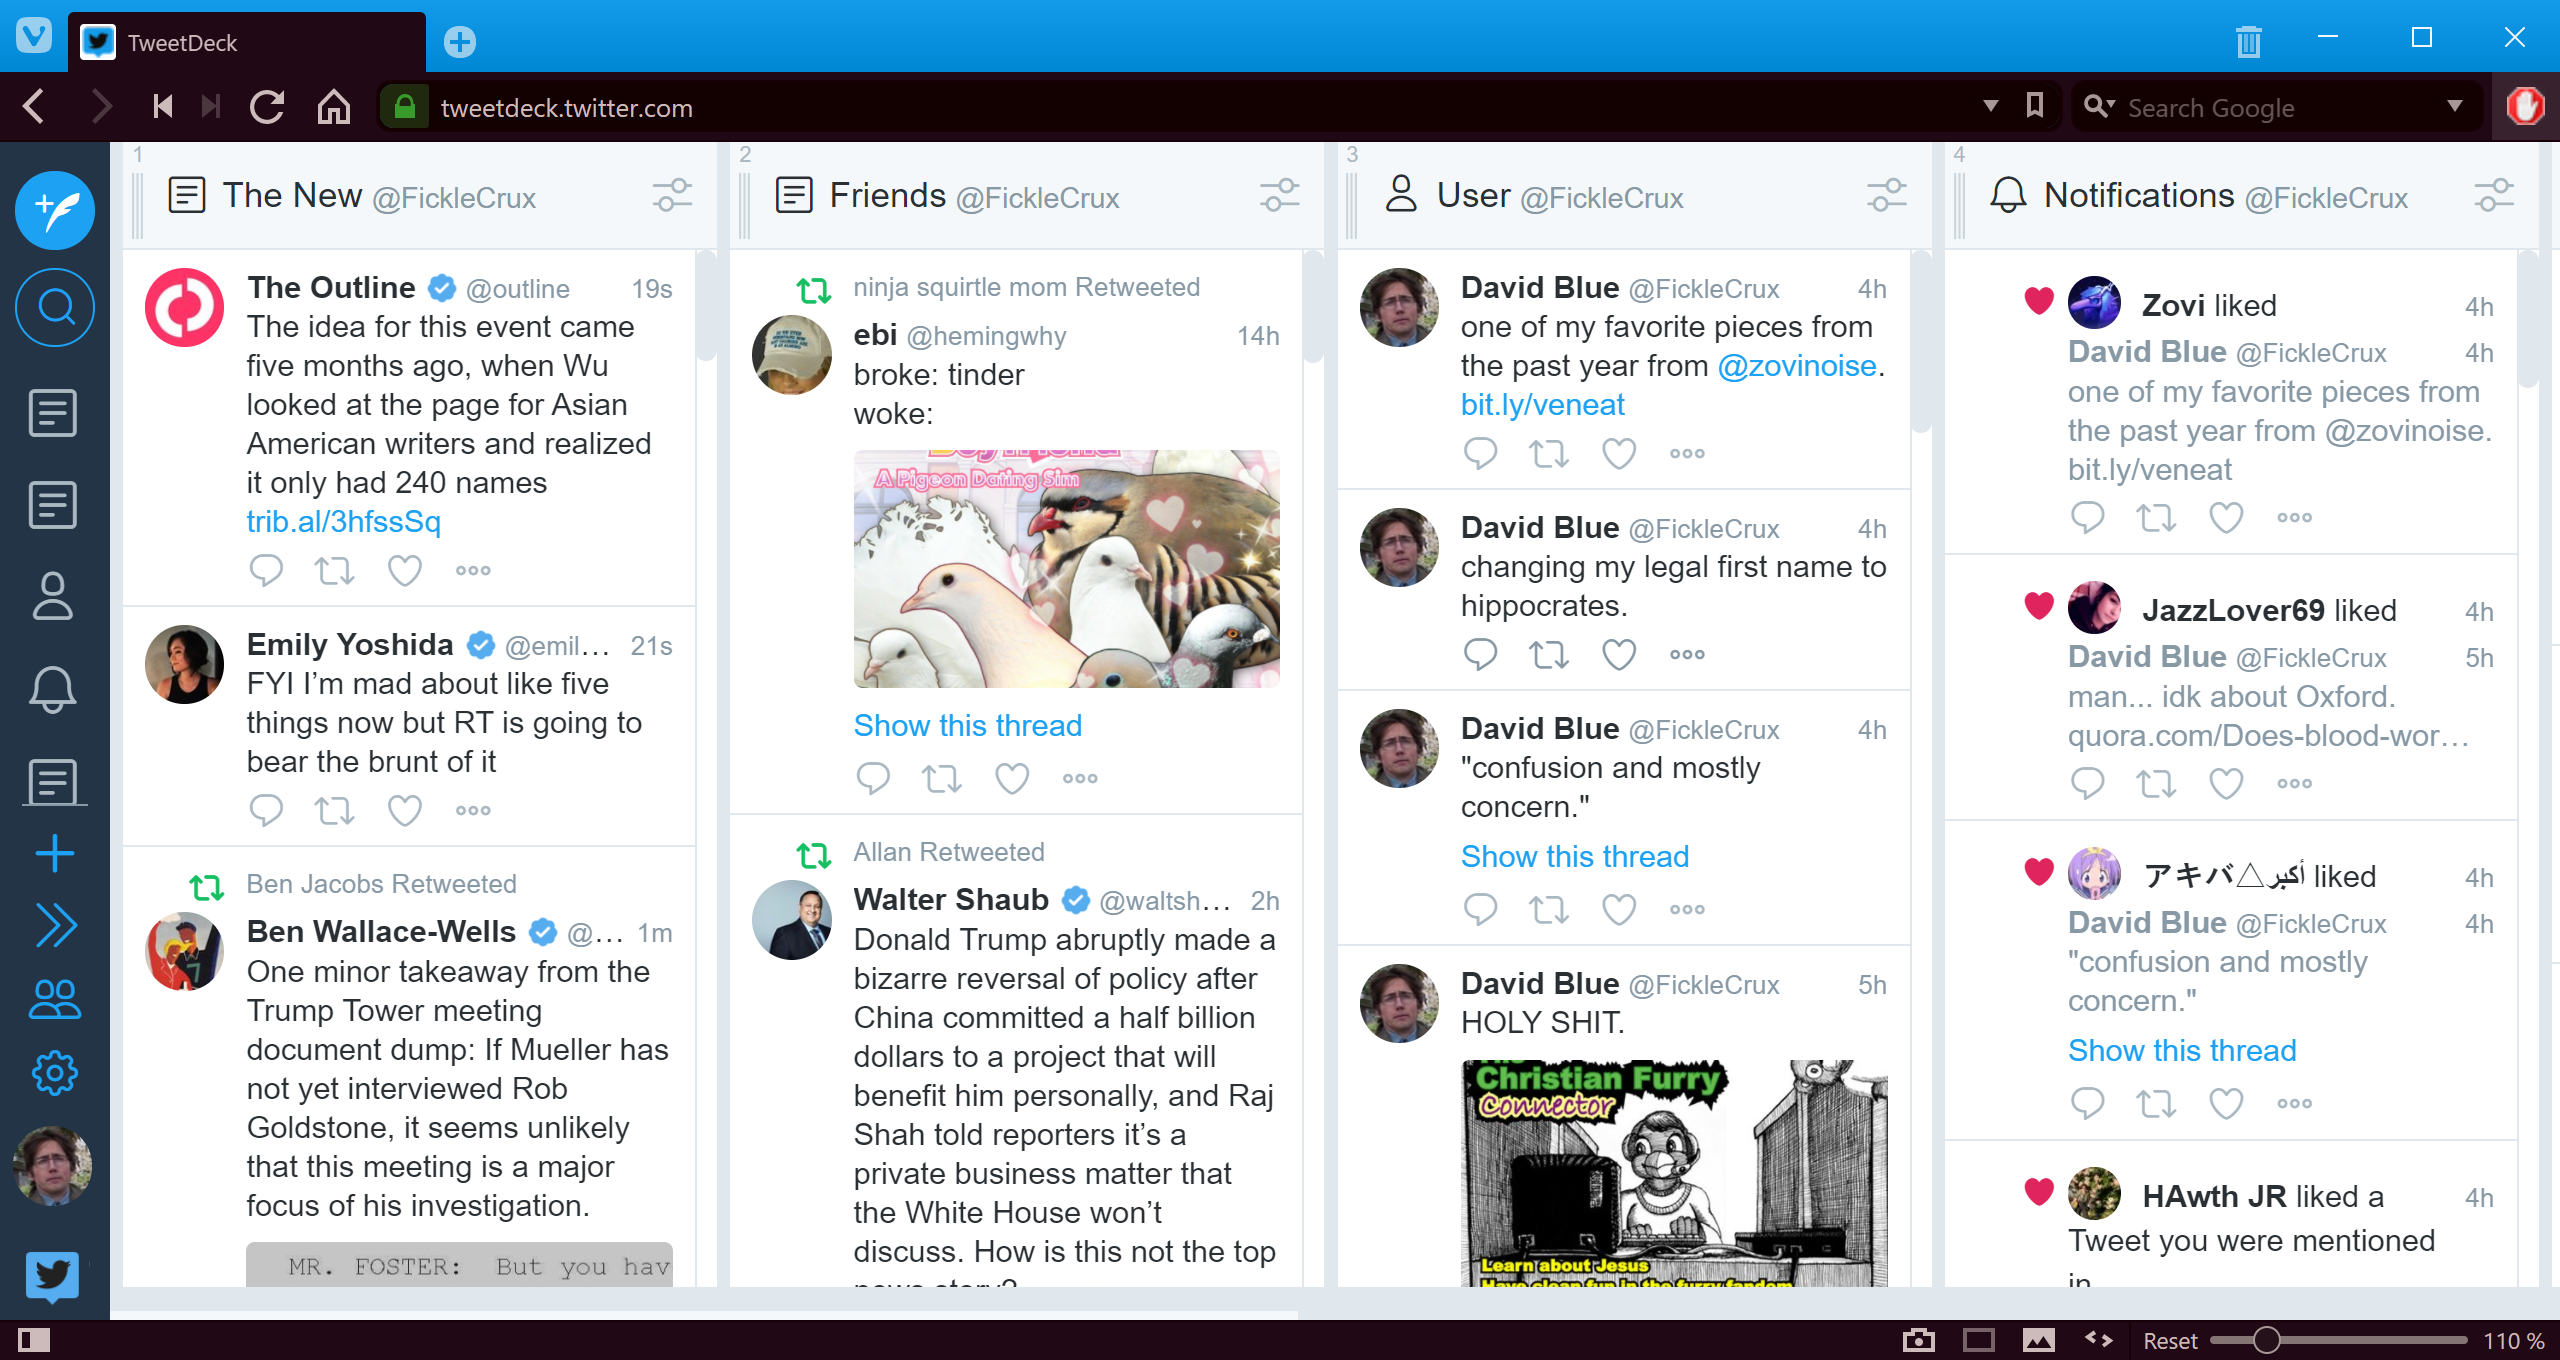Screen dimensions: 2560x1360
Task: Retweet Emily Yoshida's tweet
Action: tap(334, 810)
